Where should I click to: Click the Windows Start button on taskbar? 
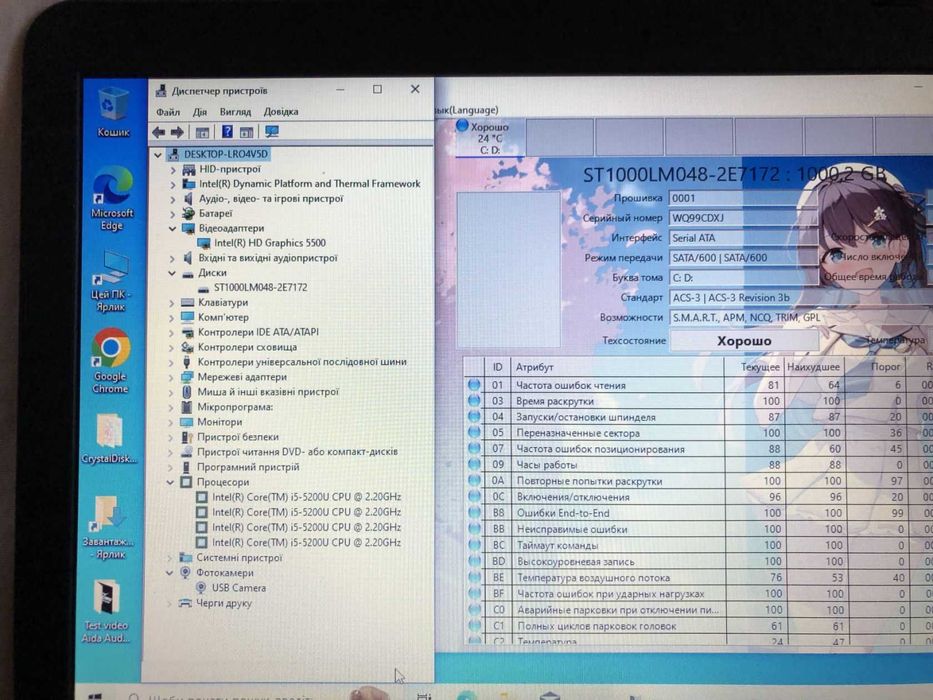click(x=94, y=695)
